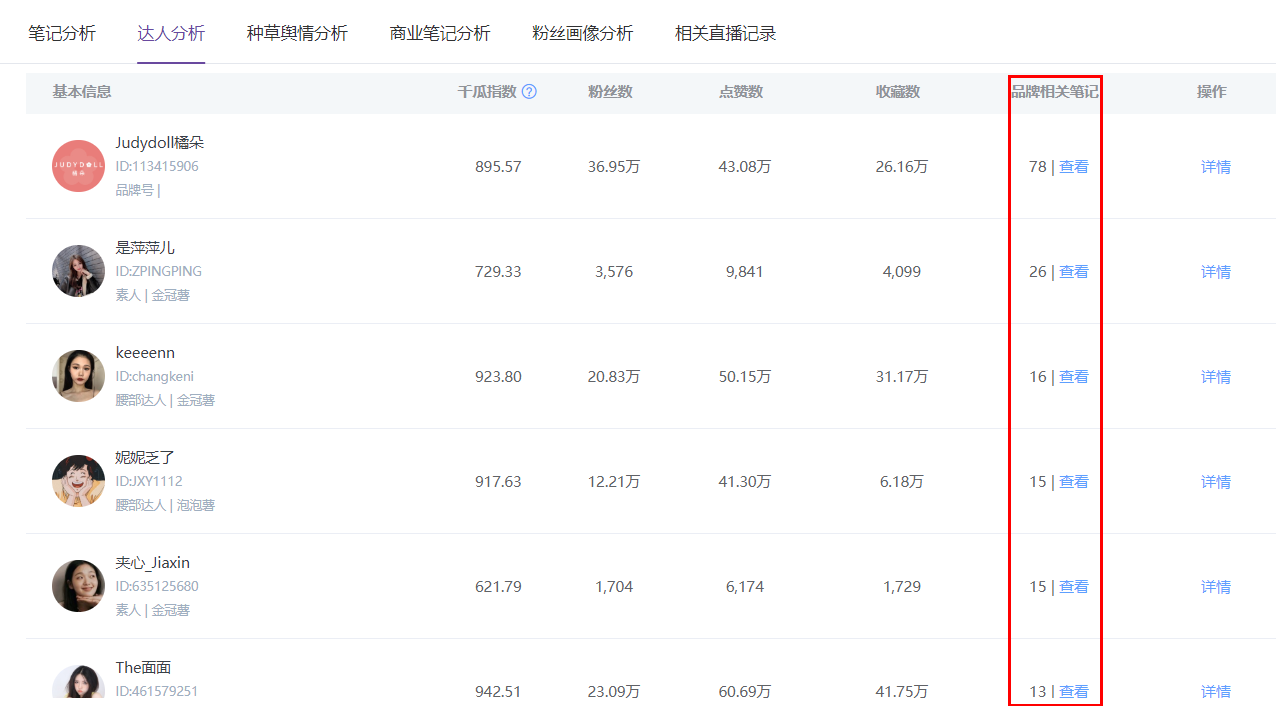Open Judydoll橘朵 brand avatar
This screenshot has width=1276, height=706.
tap(78, 166)
